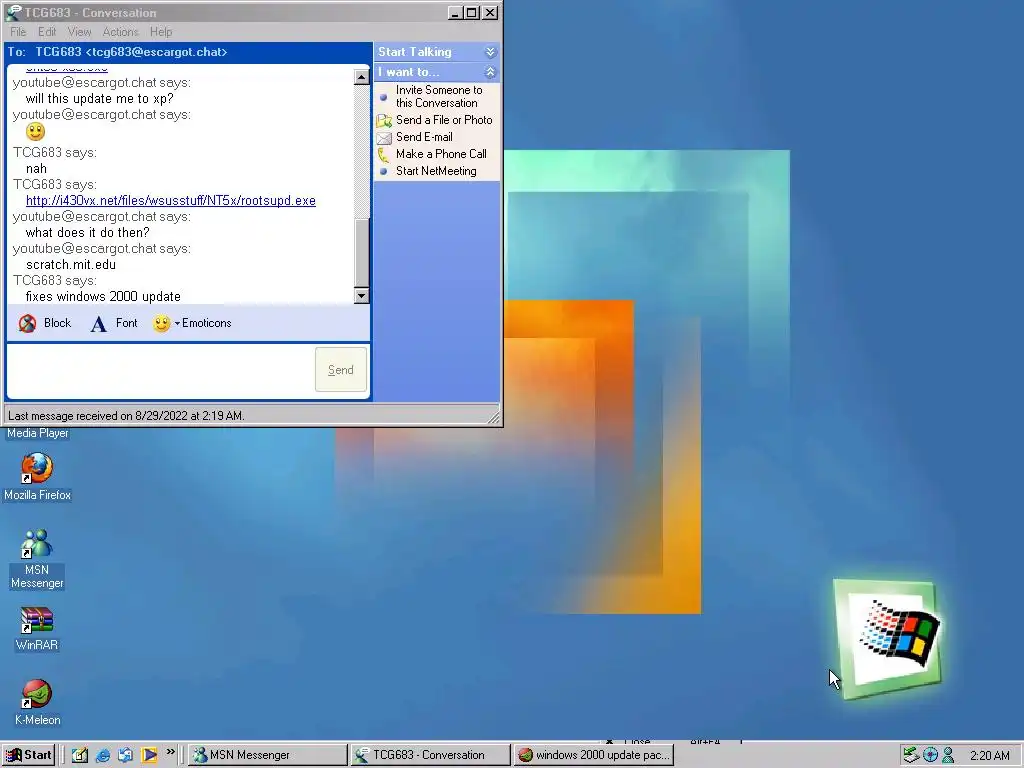
Task: Click the Windows flag logo on wallpaper corner
Action: click(889, 638)
